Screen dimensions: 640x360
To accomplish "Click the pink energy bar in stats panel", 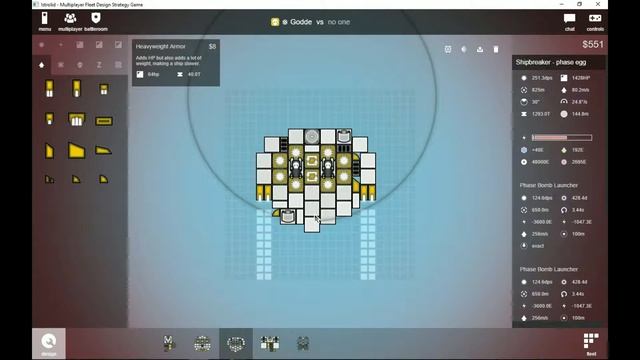I will coord(562,138).
